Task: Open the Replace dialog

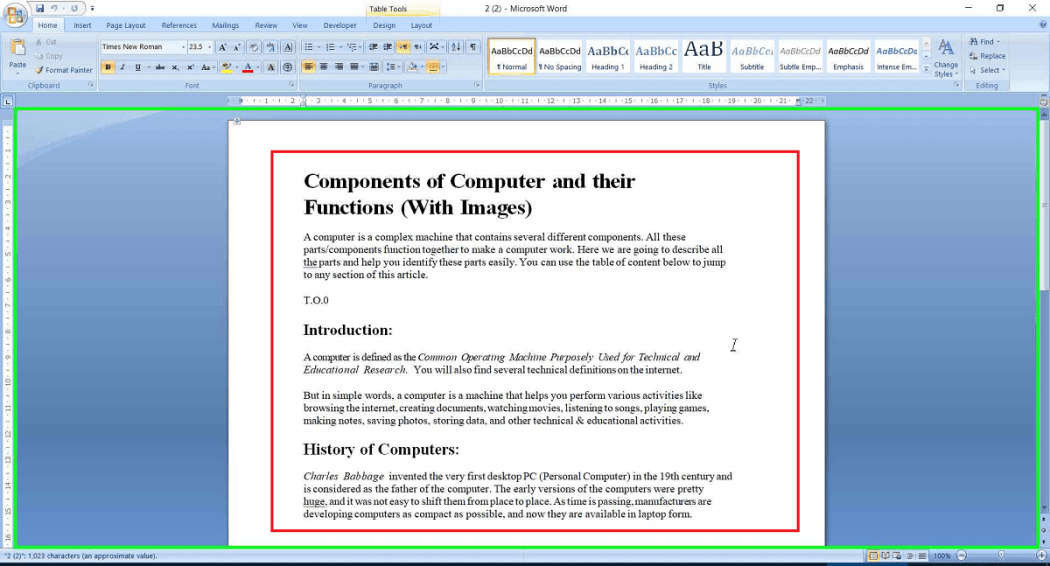Action: (x=987, y=56)
